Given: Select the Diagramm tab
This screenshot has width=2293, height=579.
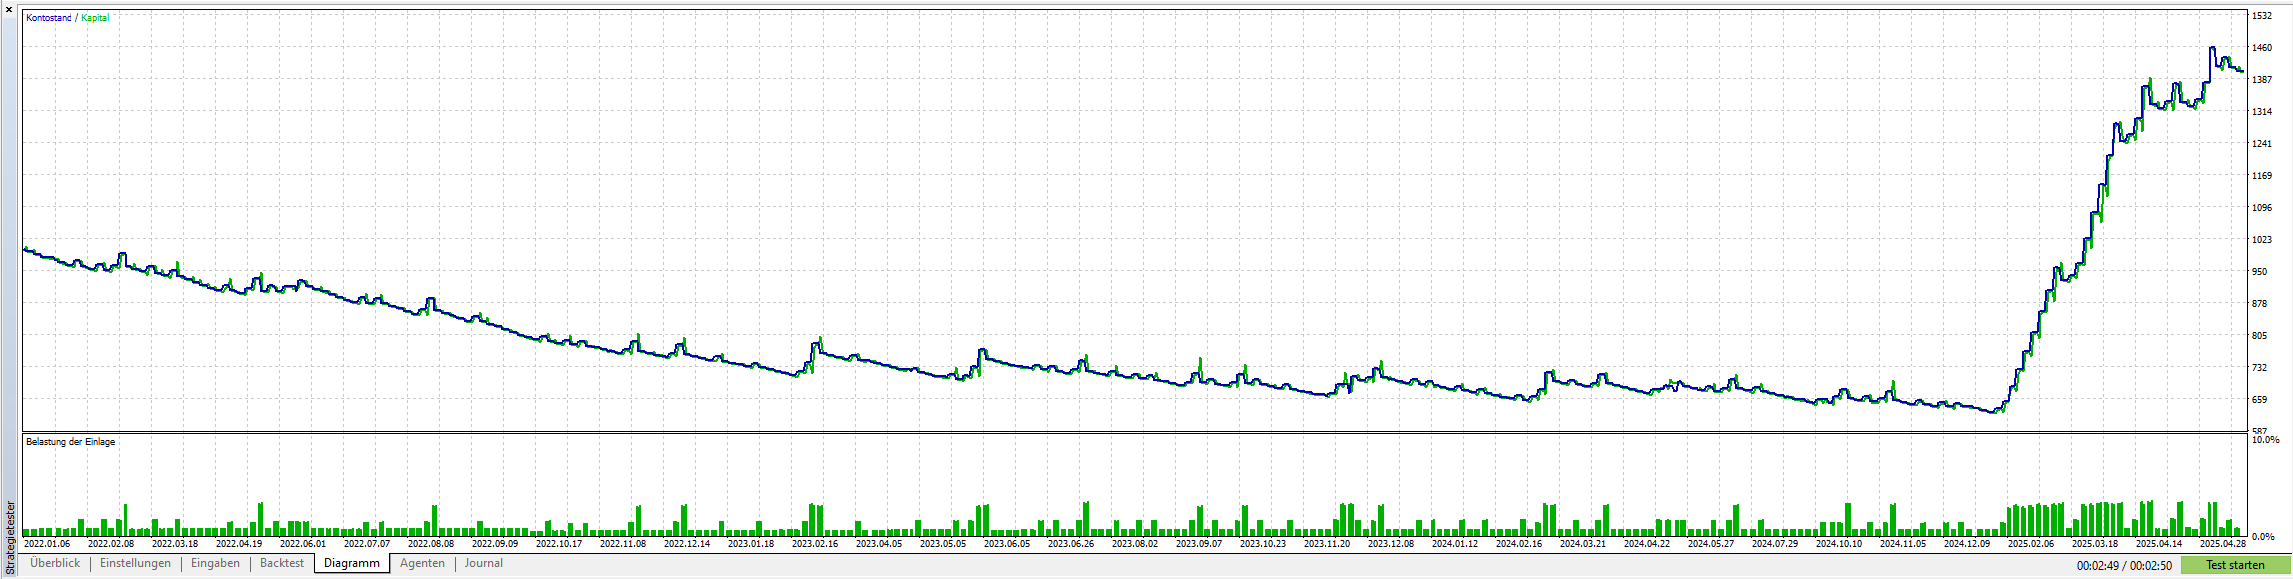Looking at the screenshot, I should pyautogui.click(x=352, y=564).
